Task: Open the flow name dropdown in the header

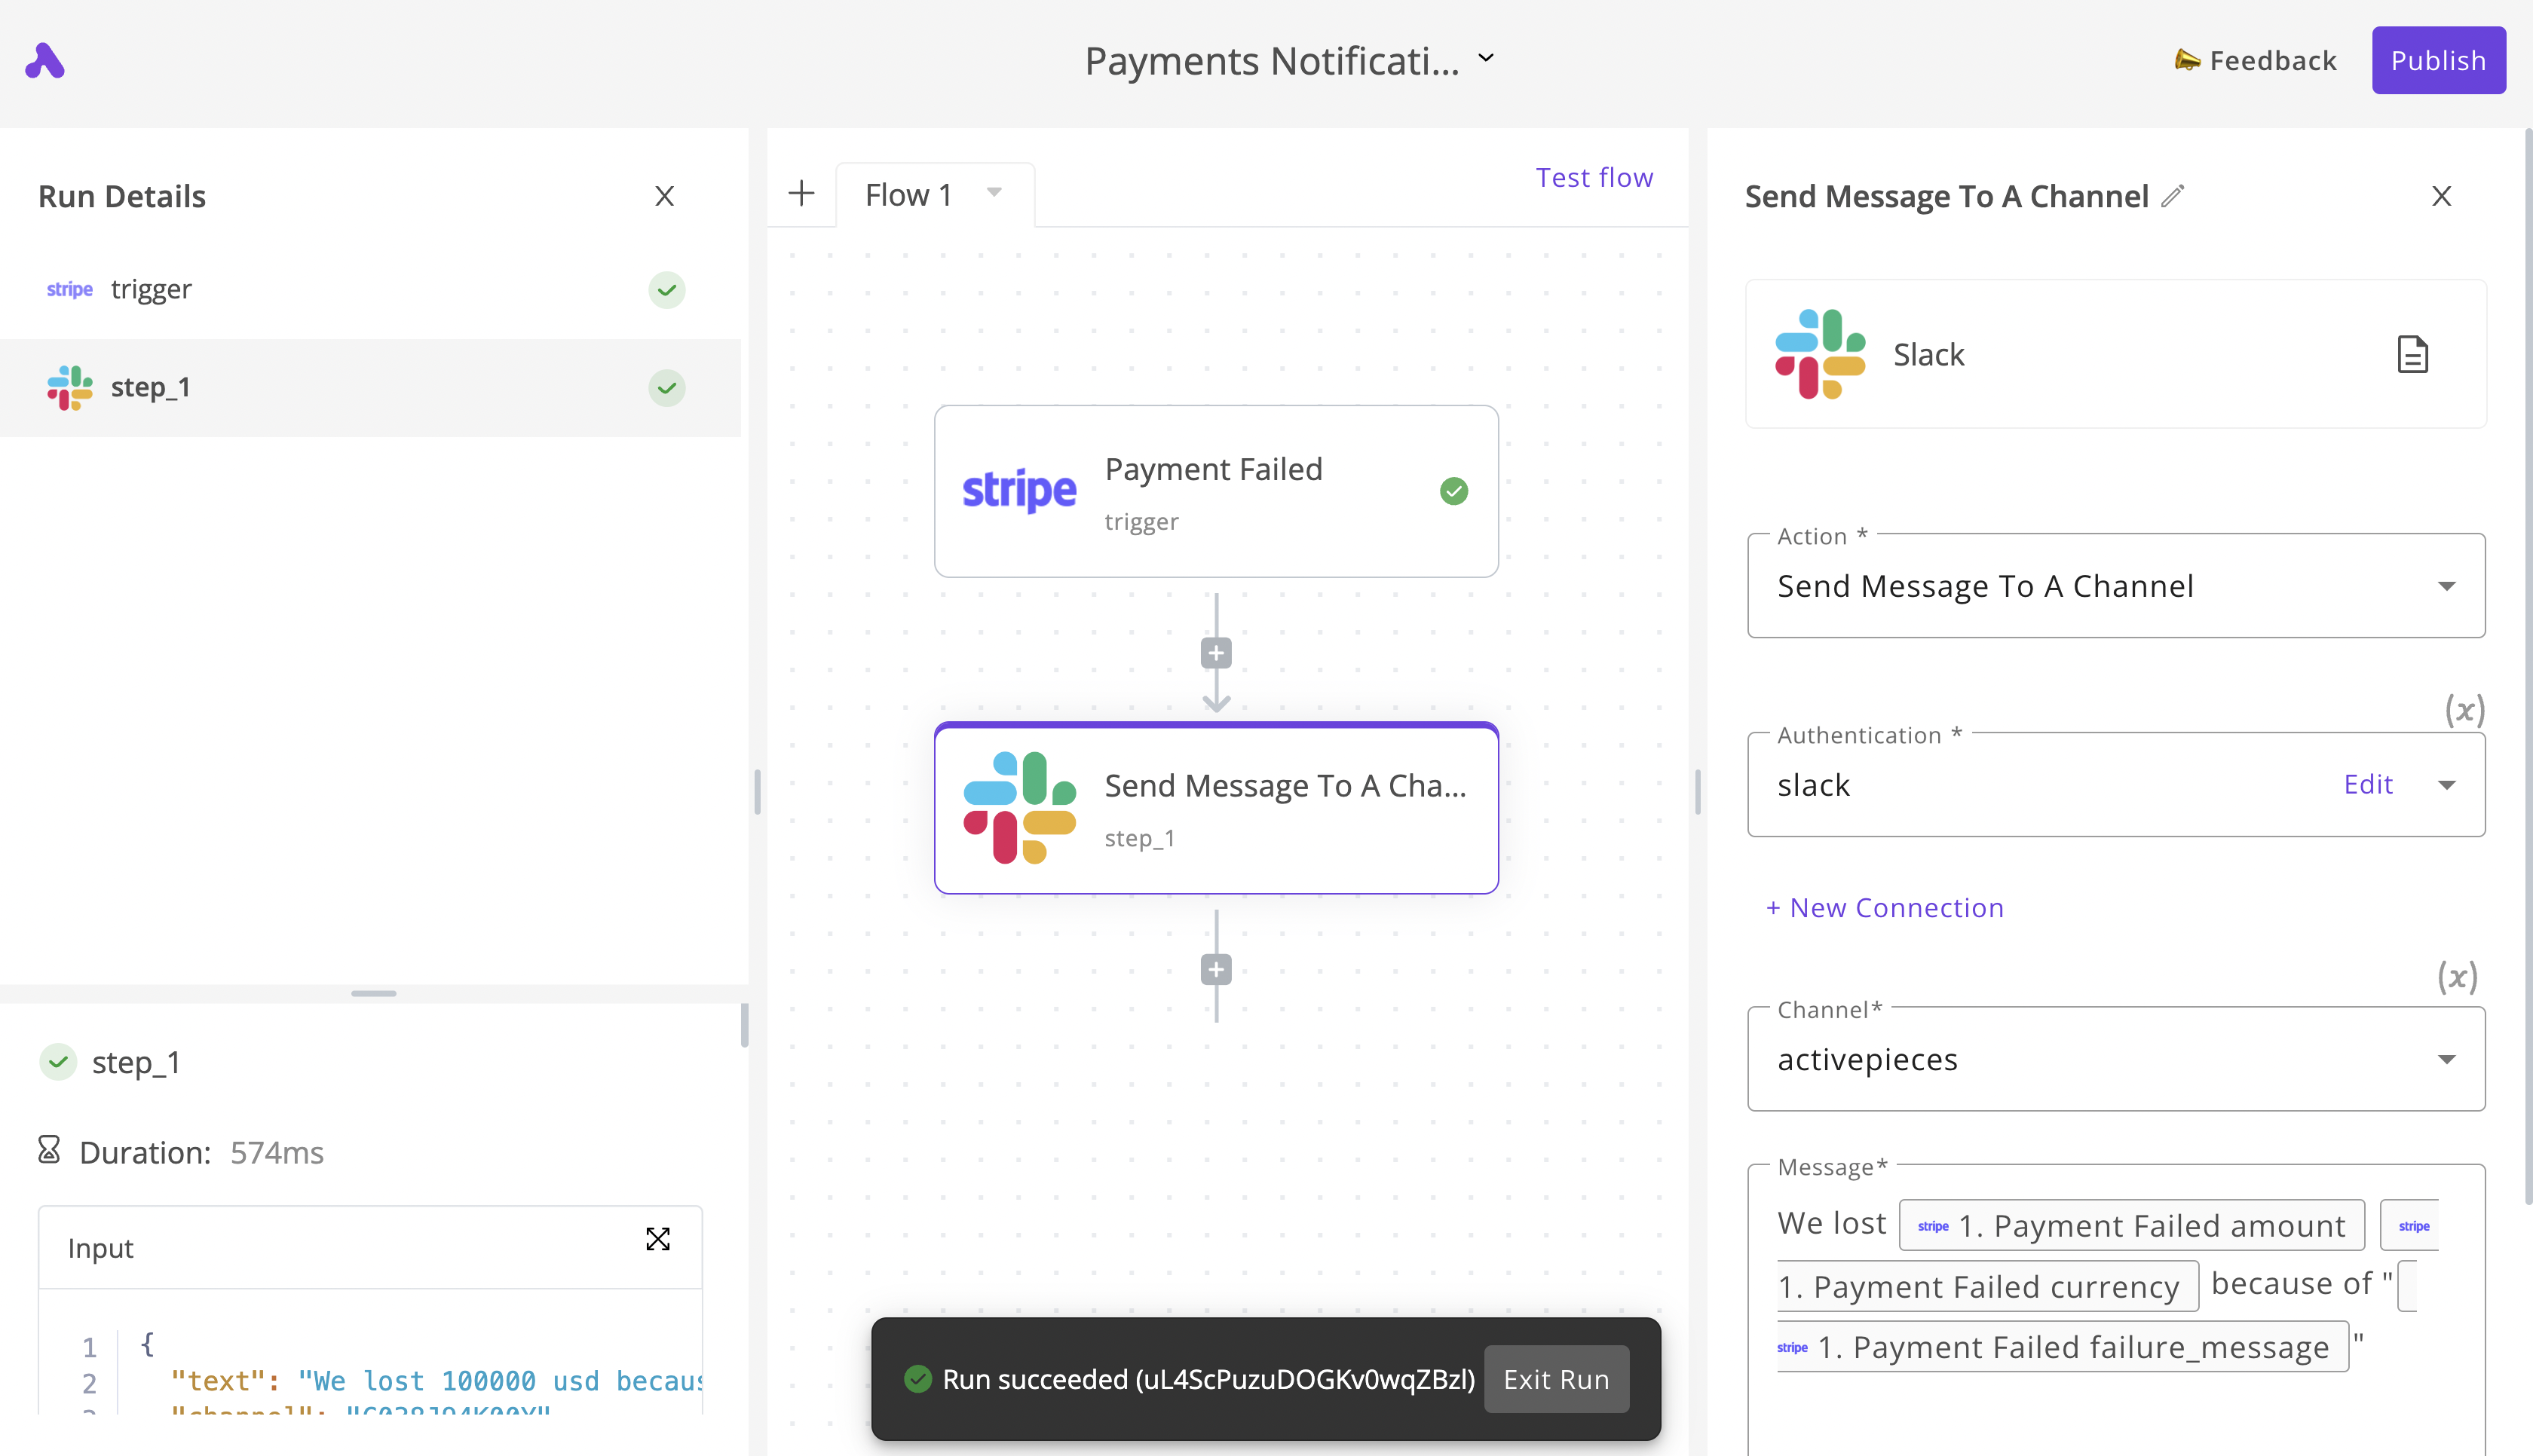Action: [x=1486, y=58]
